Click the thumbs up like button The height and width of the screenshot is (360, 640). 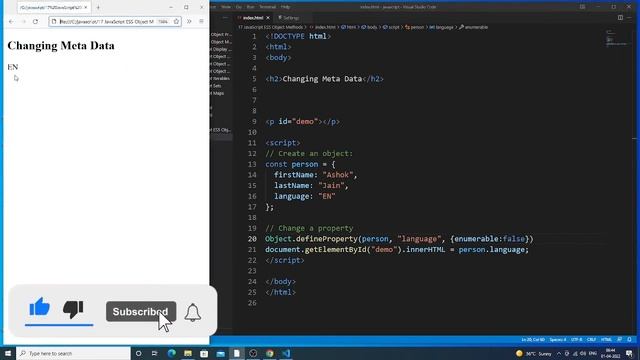(x=40, y=307)
